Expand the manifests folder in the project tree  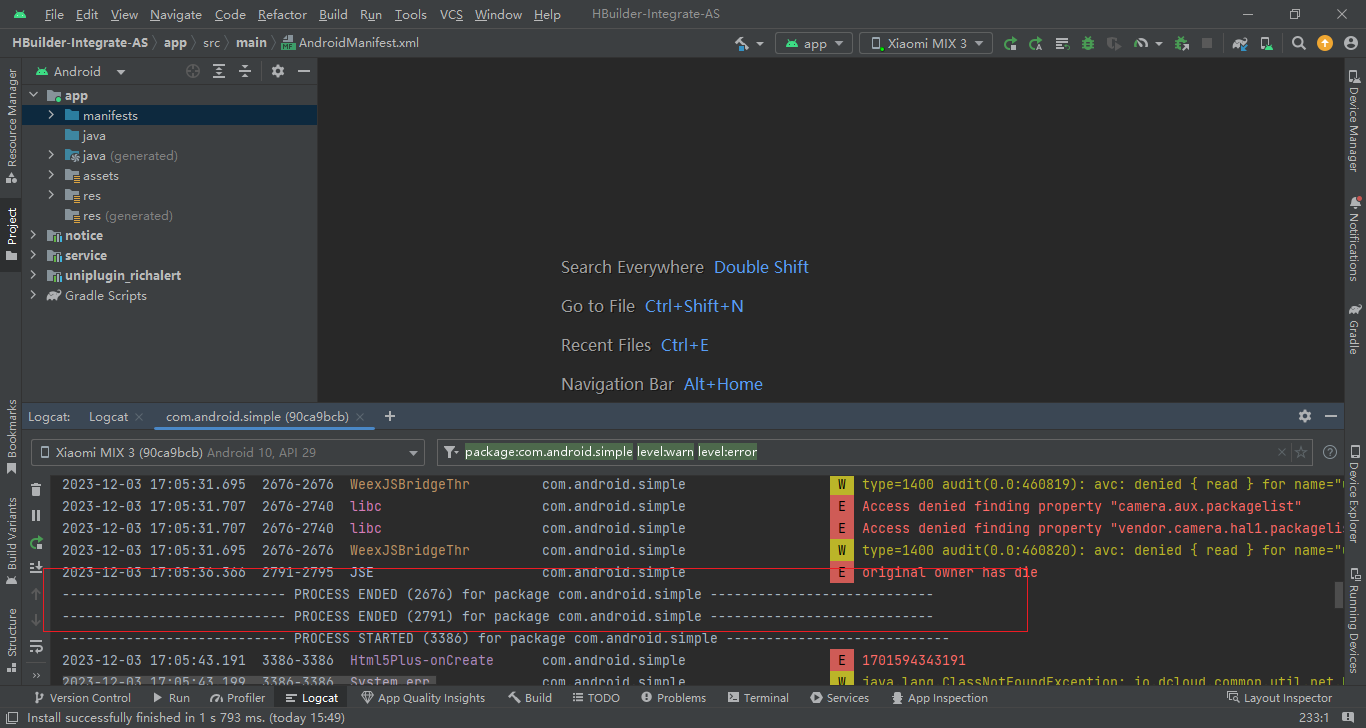pos(51,116)
